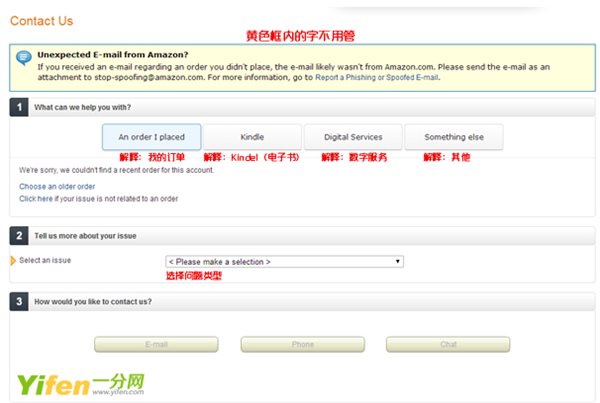Click the blue speech bubble notice icon
Image resolution: width=600 pixels, height=403 pixels.
pos(24,58)
